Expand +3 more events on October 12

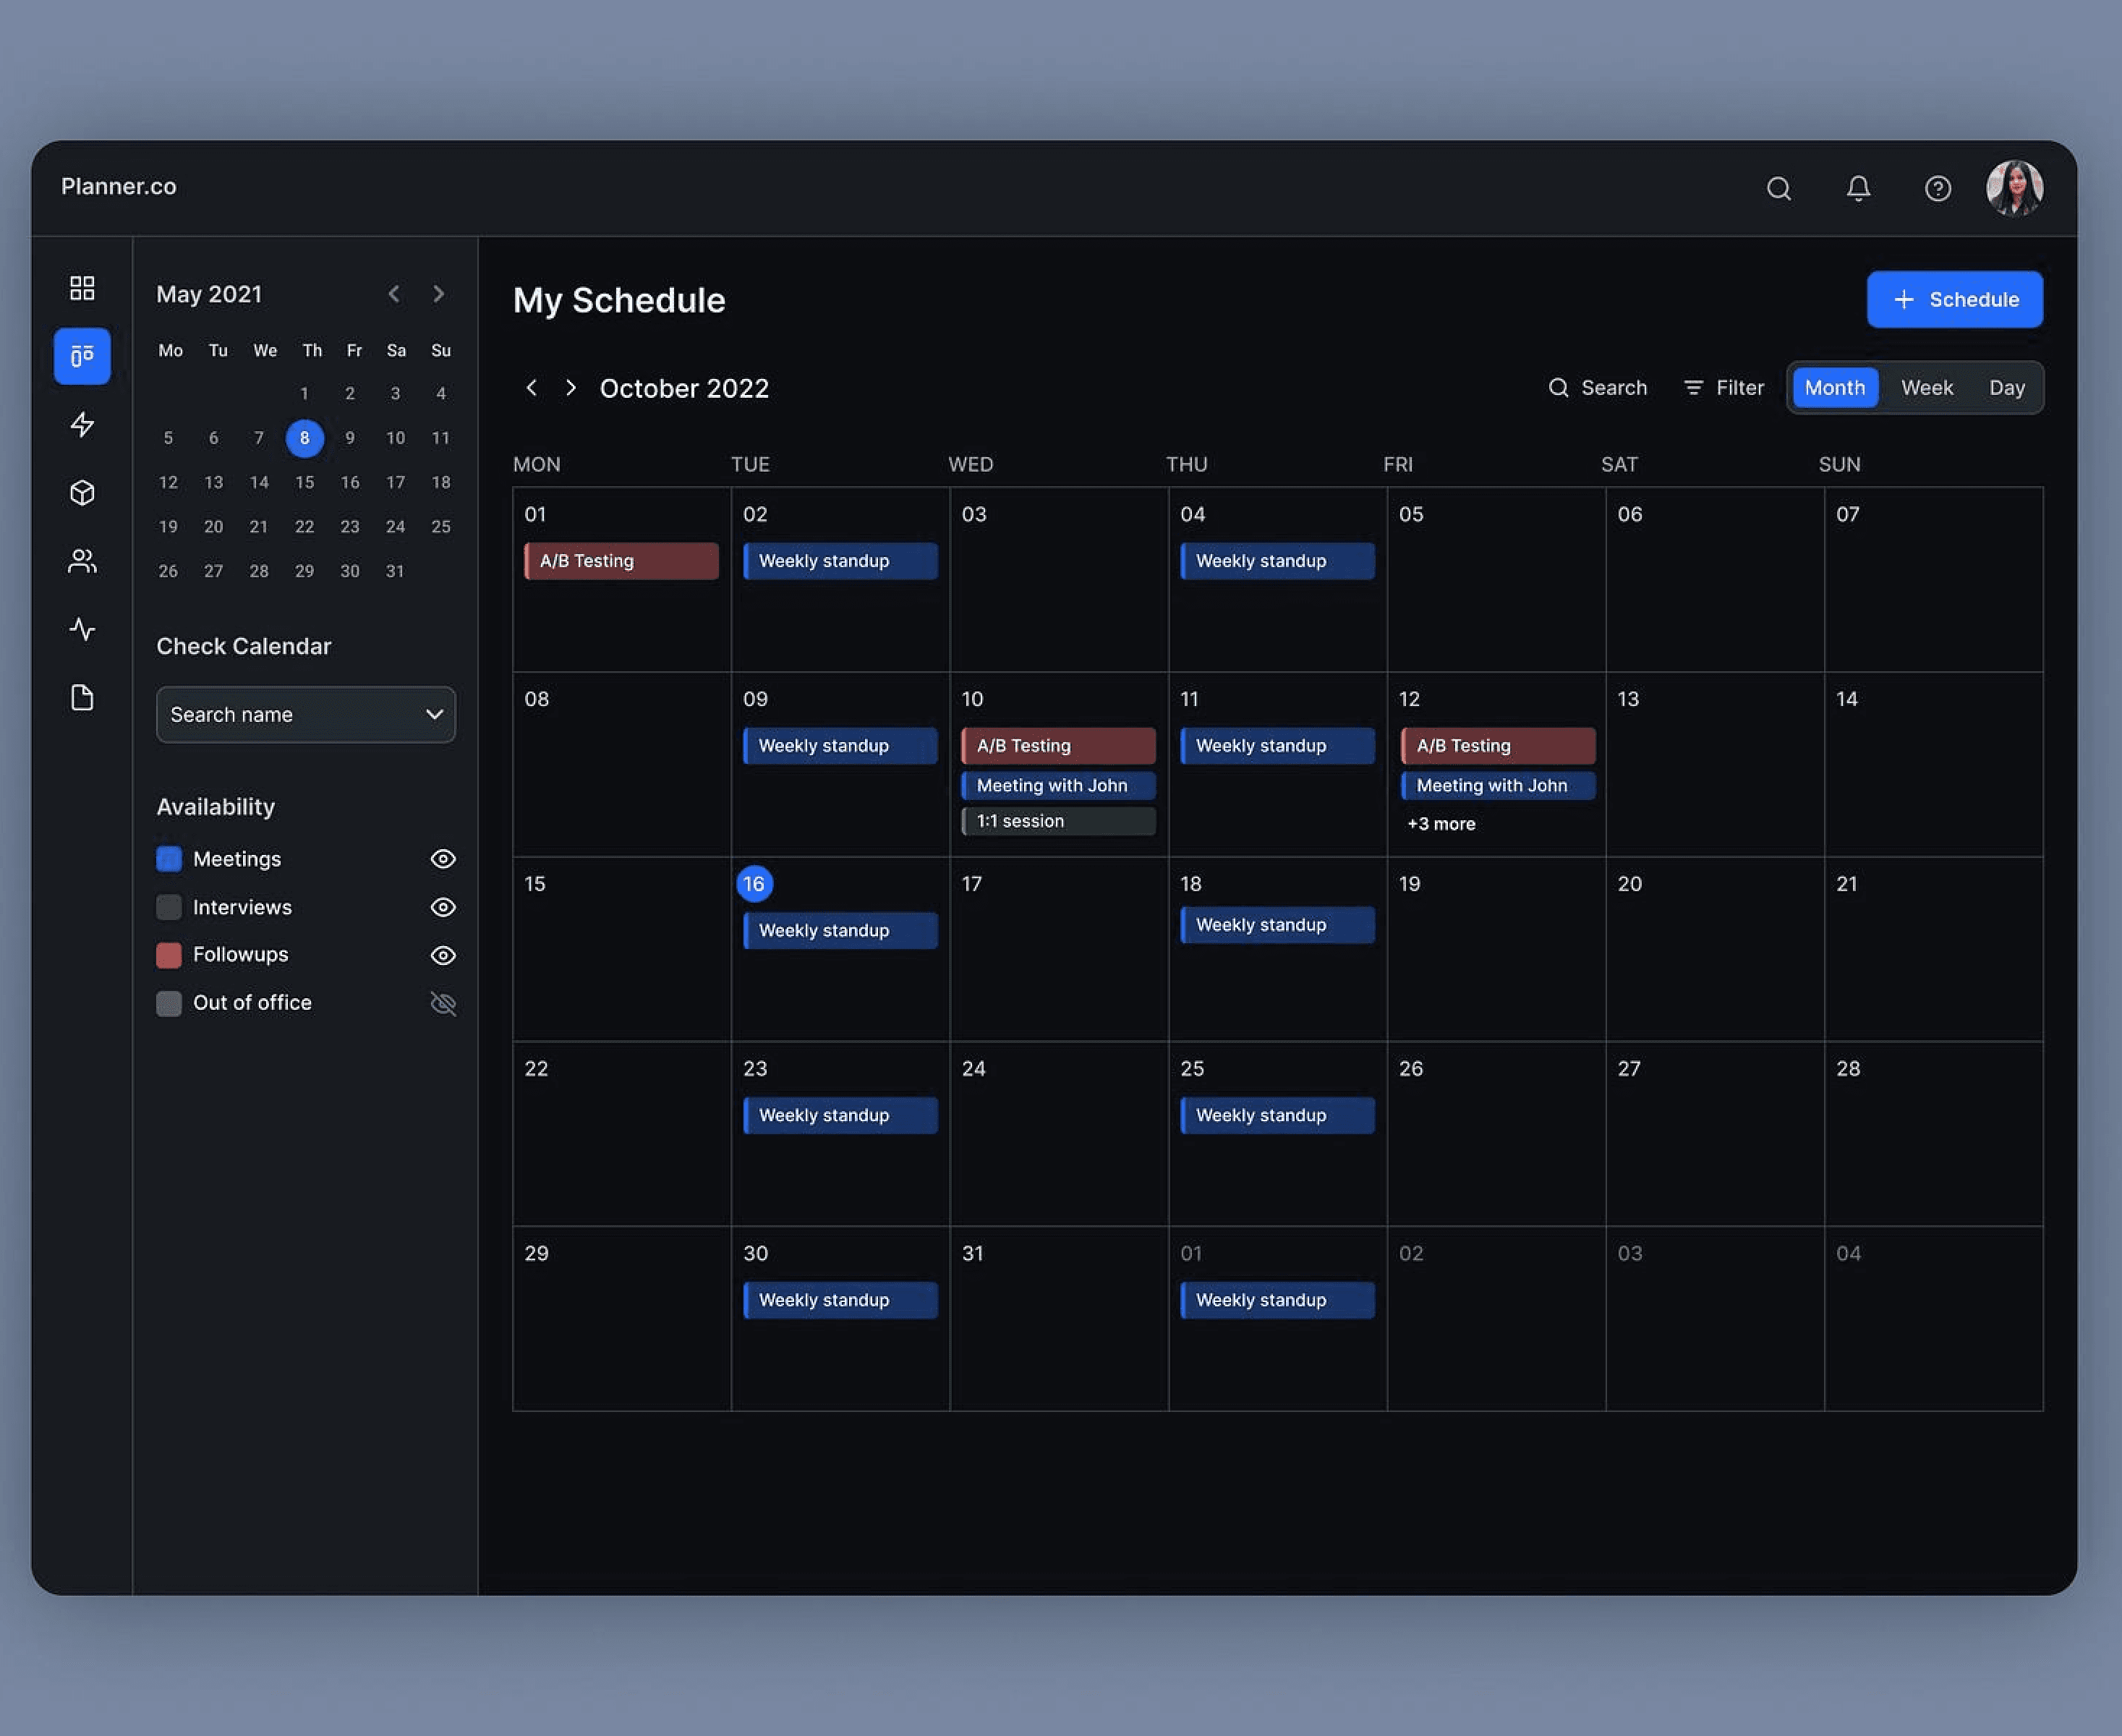[x=1440, y=823]
